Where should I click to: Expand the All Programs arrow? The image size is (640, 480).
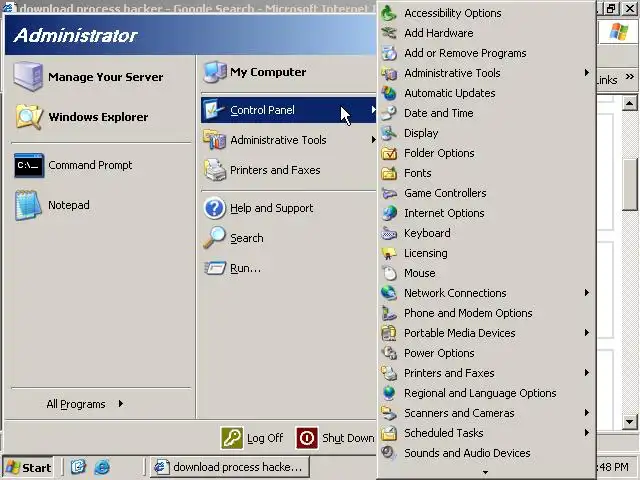click(x=121, y=404)
